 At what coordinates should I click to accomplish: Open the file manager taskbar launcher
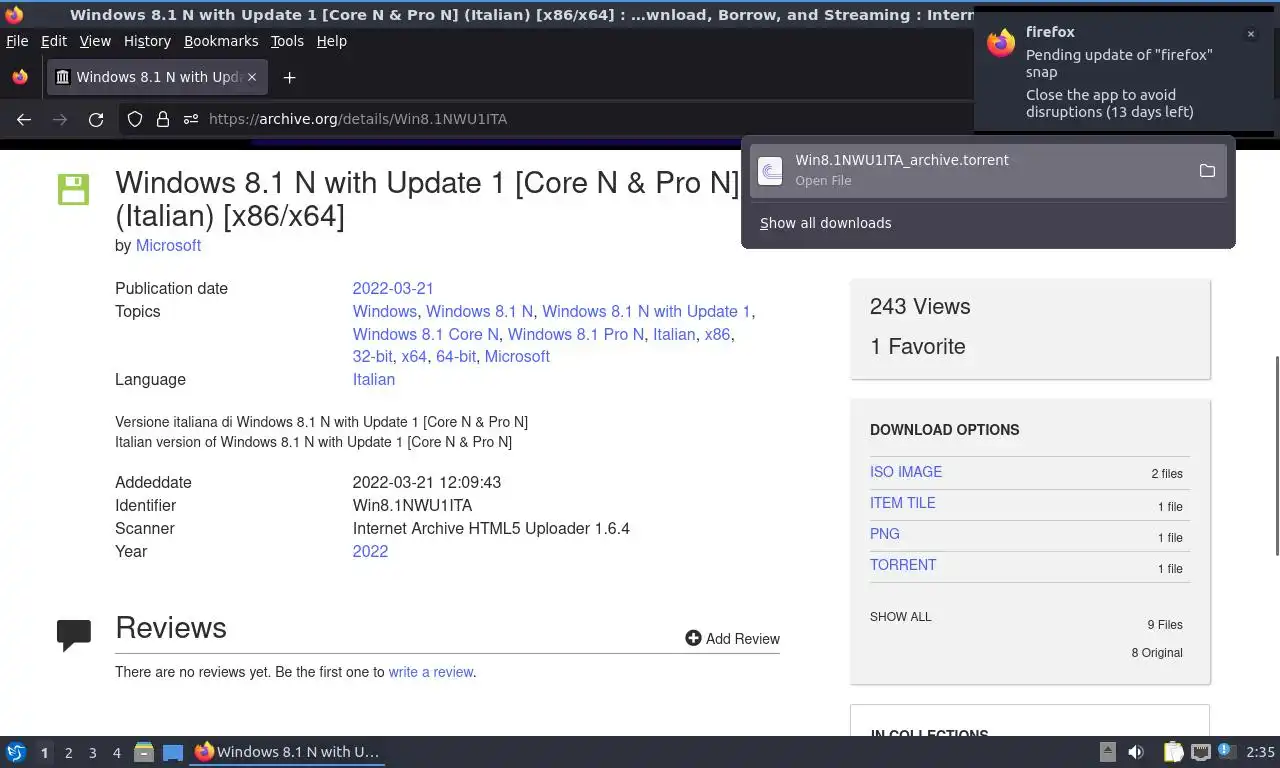(x=144, y=752)
